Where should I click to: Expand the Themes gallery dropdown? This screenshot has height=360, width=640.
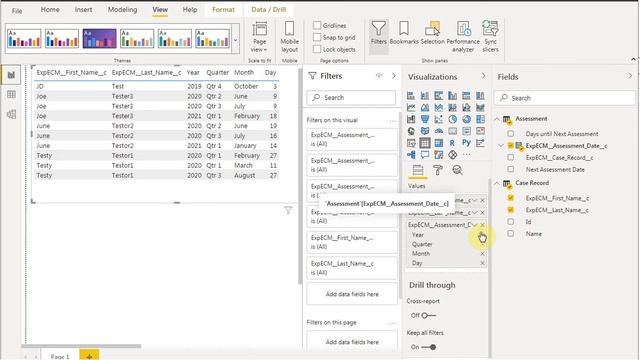point(236,40)
